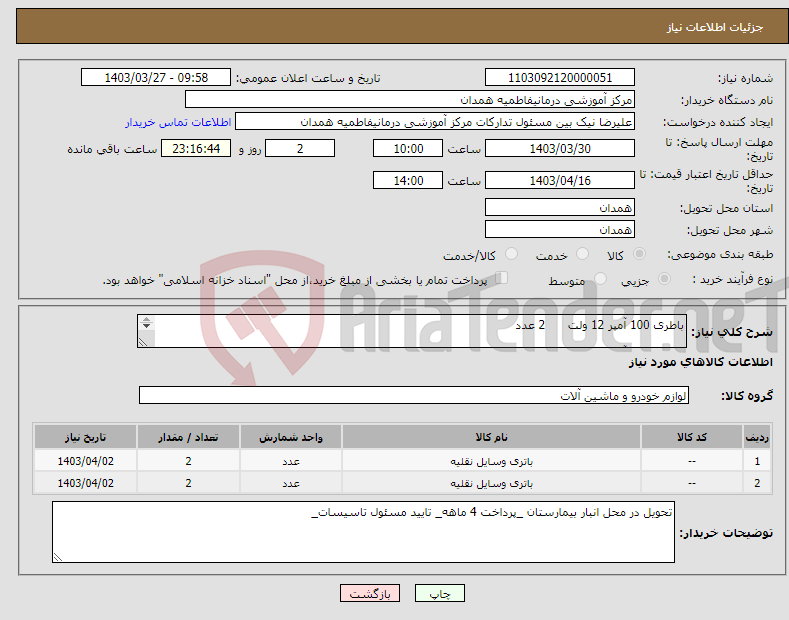Viewport: 789px width, 620px height.
Task: Select the کالا/خدمت radio button
Action: 511,254
